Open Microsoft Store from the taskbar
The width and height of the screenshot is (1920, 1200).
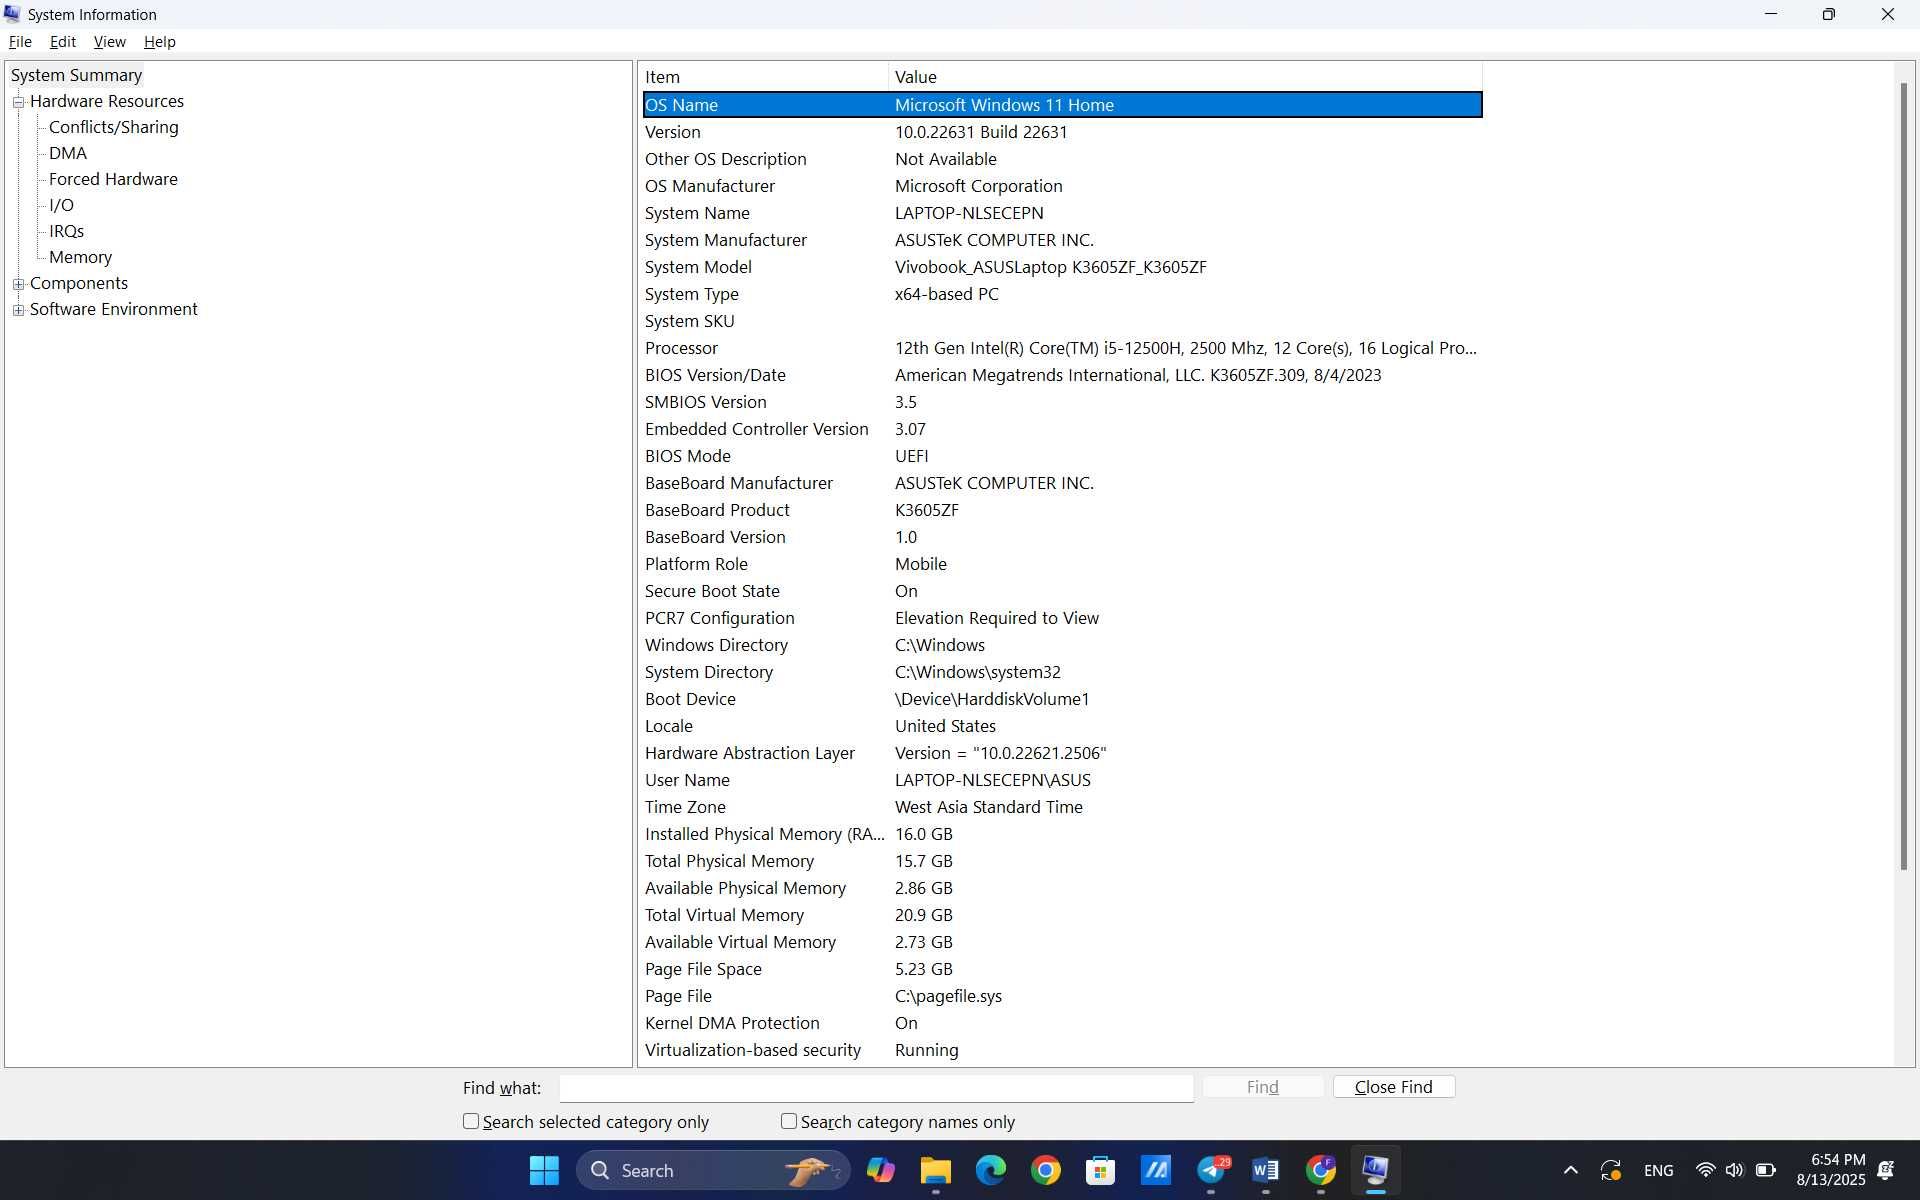pyautogui.click(x=1101, y=1170)
